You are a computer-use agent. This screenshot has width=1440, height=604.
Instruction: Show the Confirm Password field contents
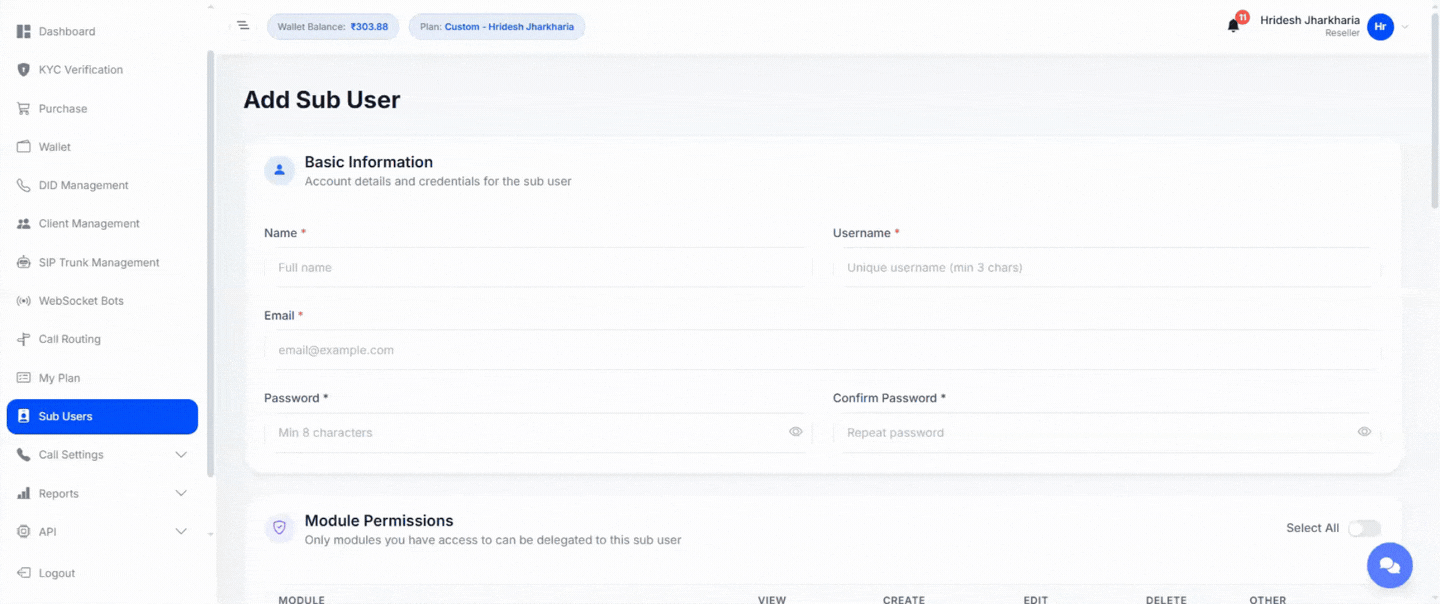1364,432
